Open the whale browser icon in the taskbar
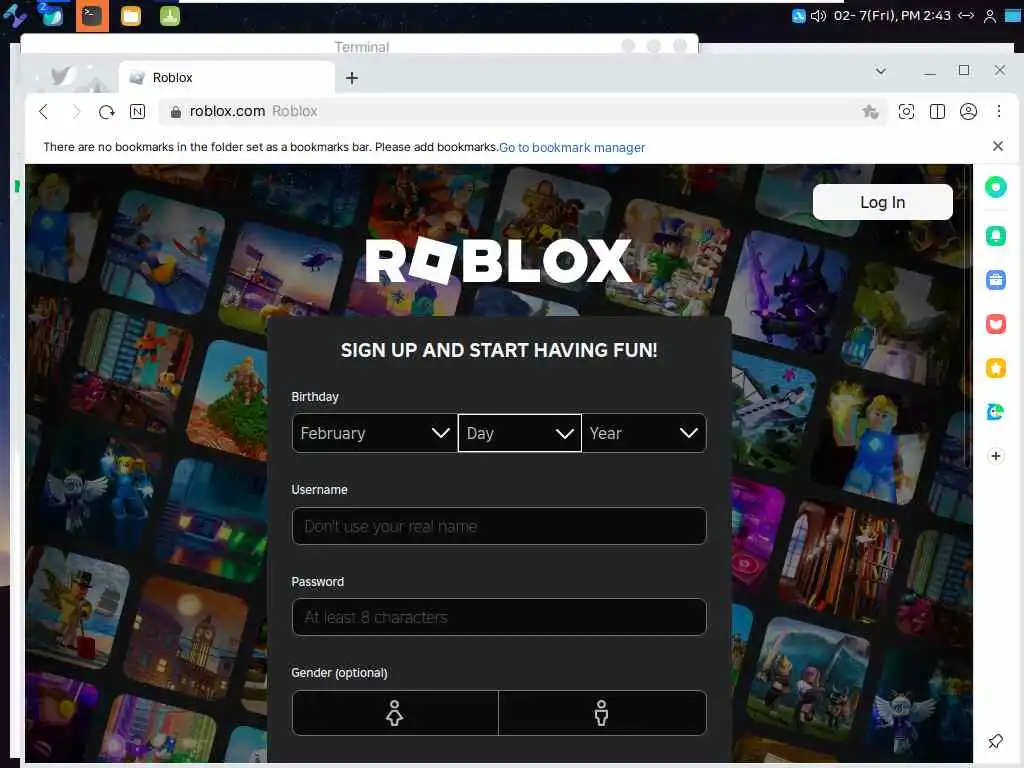Image resolution: width=1024 pixels, height=768 pixels. pos(52,16)
